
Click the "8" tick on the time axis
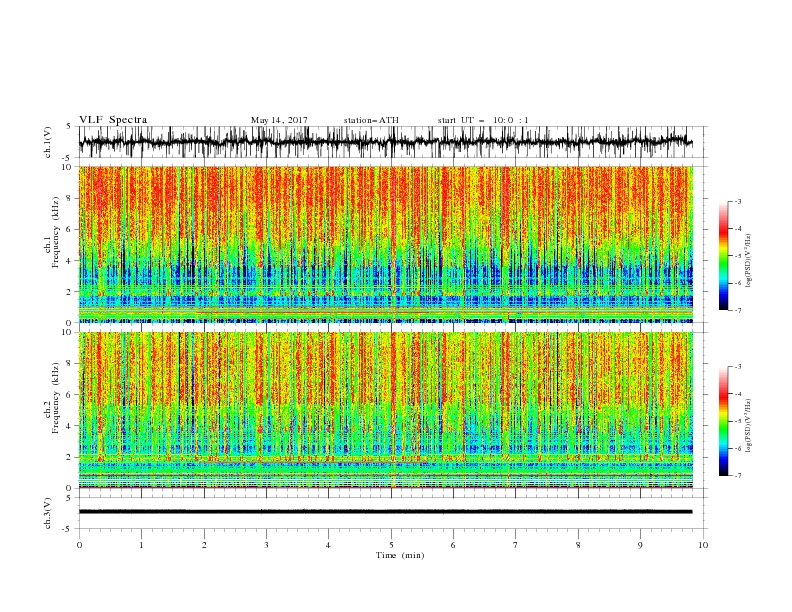click(x=578, y=545)
